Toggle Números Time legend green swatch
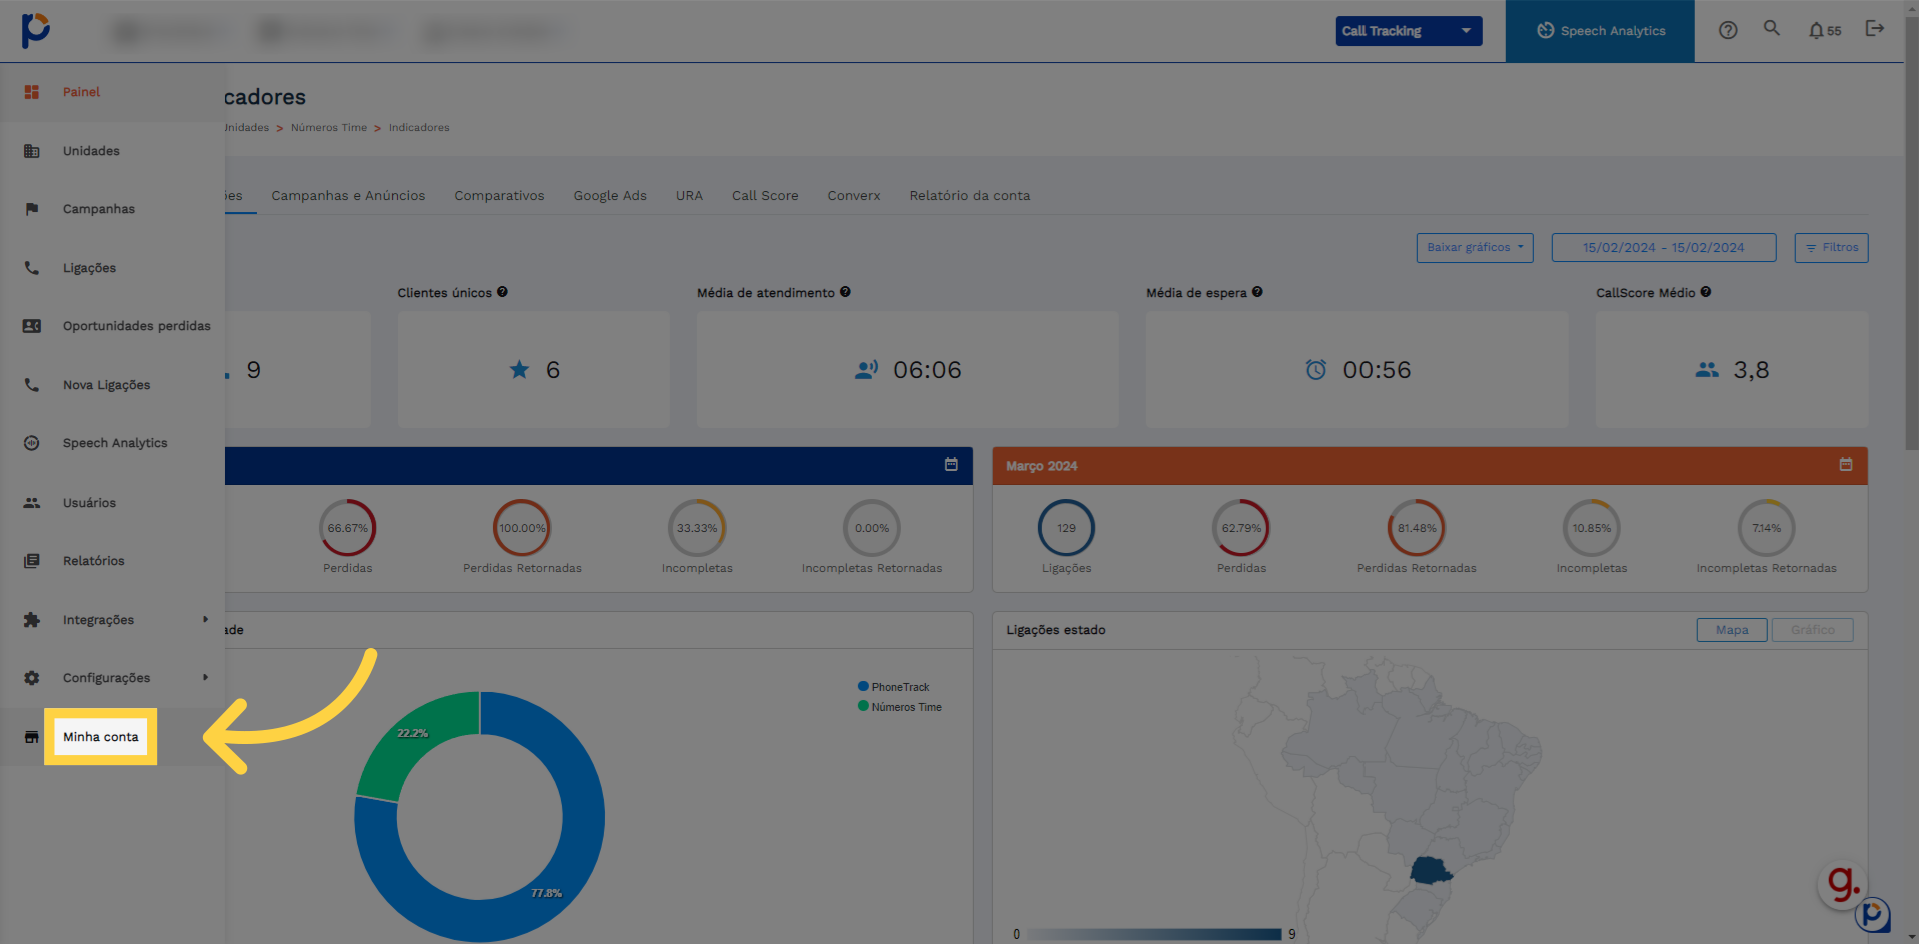The height and width of the screenshot is (944, 1919). (x=863, y=706)
